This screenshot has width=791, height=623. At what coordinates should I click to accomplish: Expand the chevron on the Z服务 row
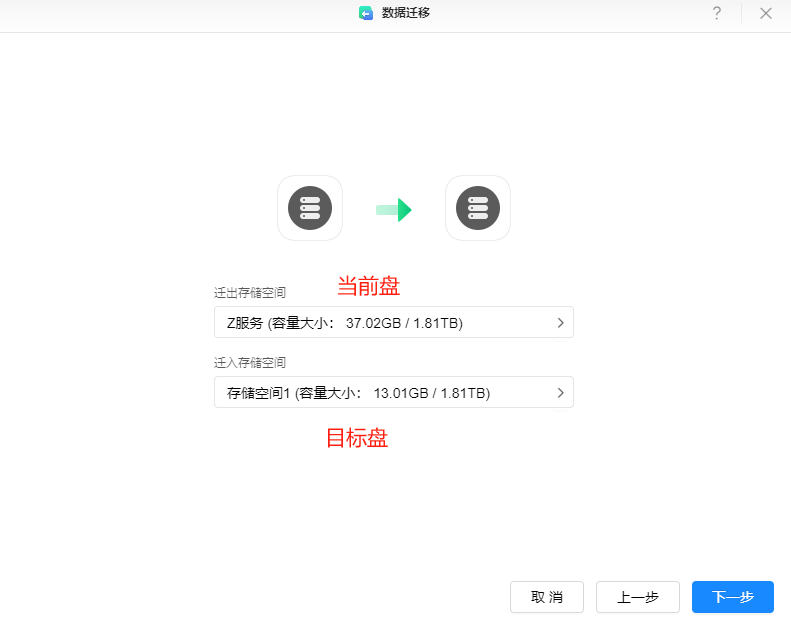pos(560,323)
